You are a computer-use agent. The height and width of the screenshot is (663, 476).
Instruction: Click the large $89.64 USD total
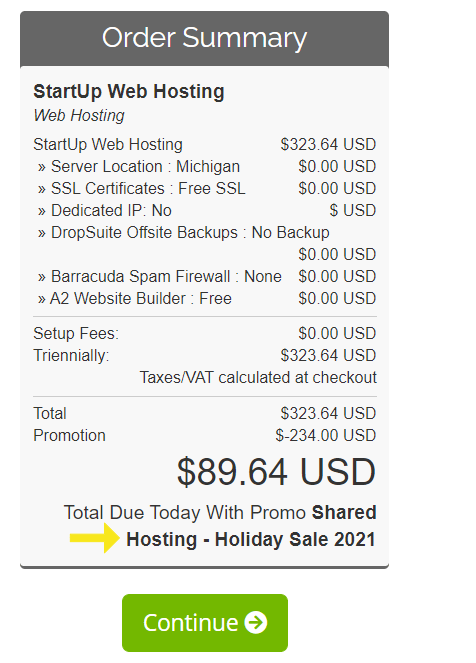(x=276, y=471)
